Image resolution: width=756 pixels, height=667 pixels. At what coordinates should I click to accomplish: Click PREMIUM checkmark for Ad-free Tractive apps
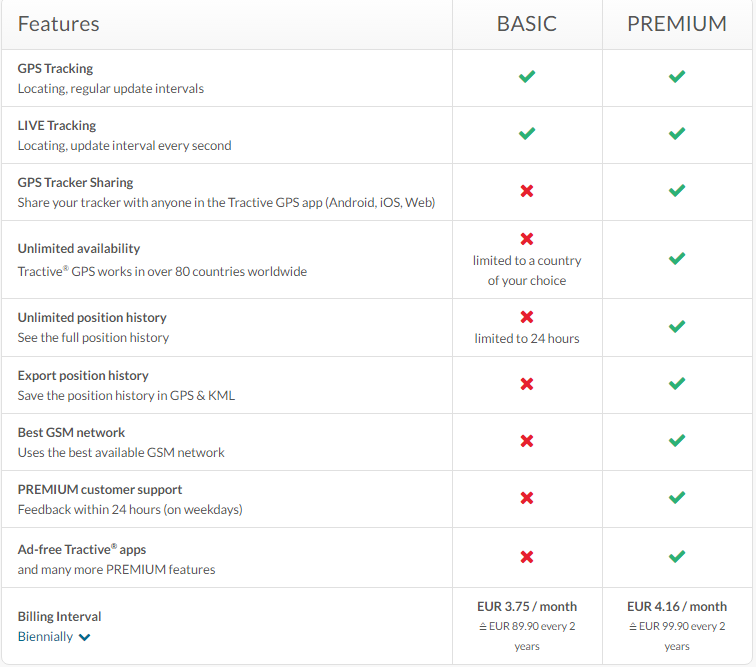(x=677, y=557)
